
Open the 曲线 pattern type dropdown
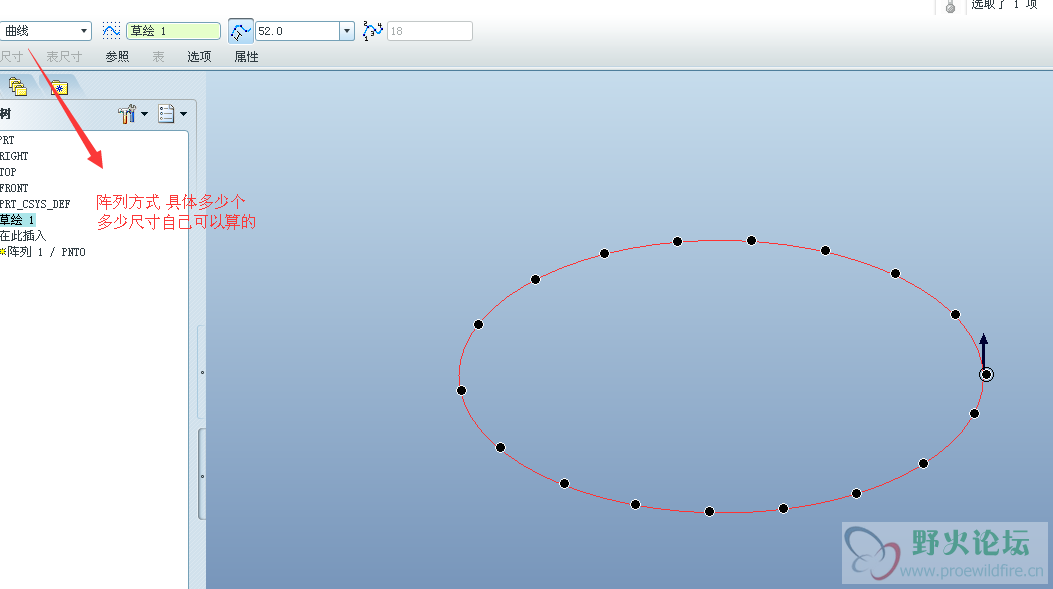coord(45,31)
